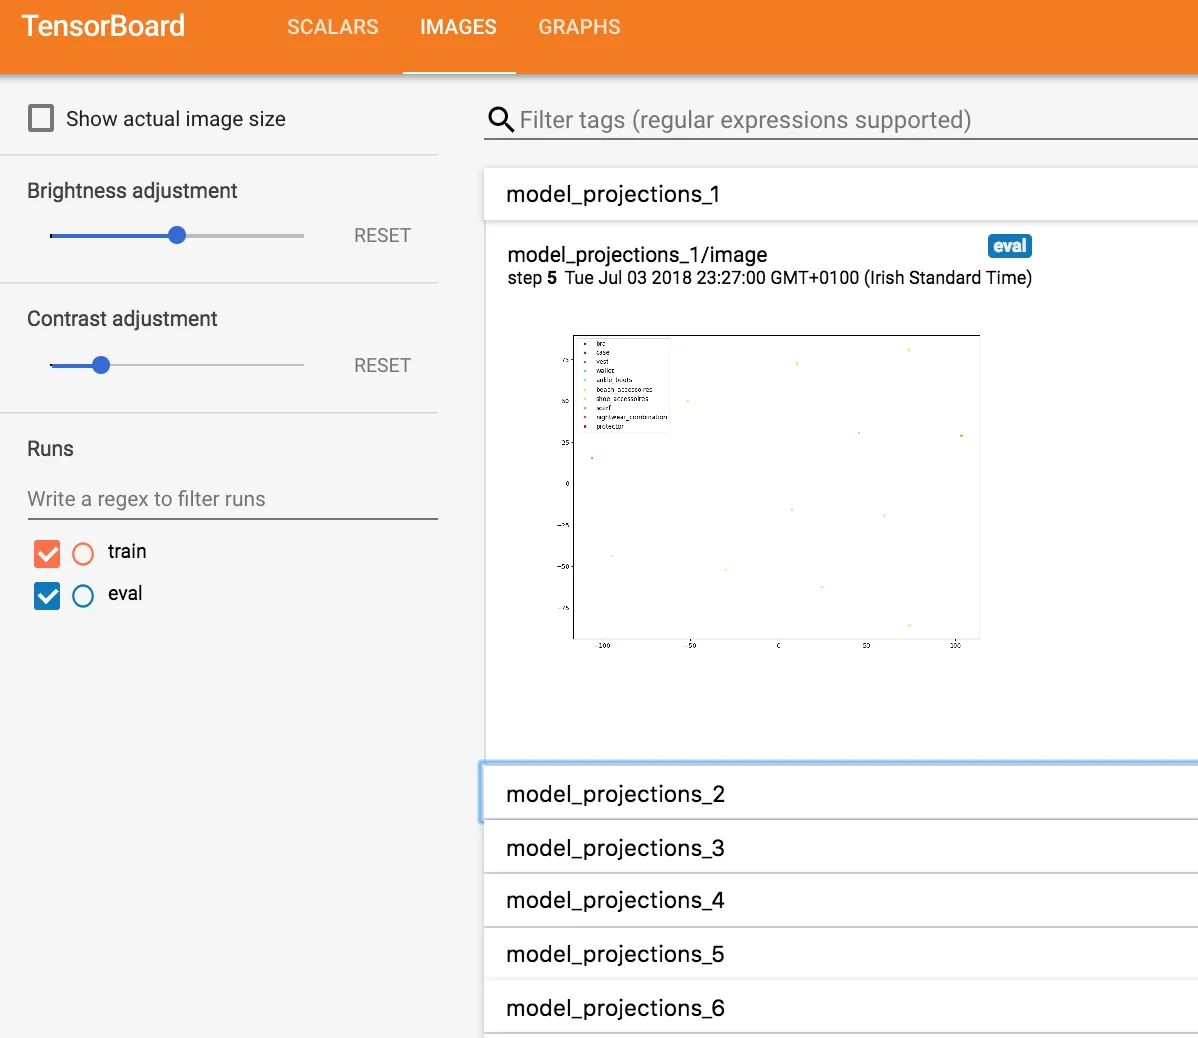Click the TensorBoard logo title
1198x1038 pixels.
tap(103, 26)
